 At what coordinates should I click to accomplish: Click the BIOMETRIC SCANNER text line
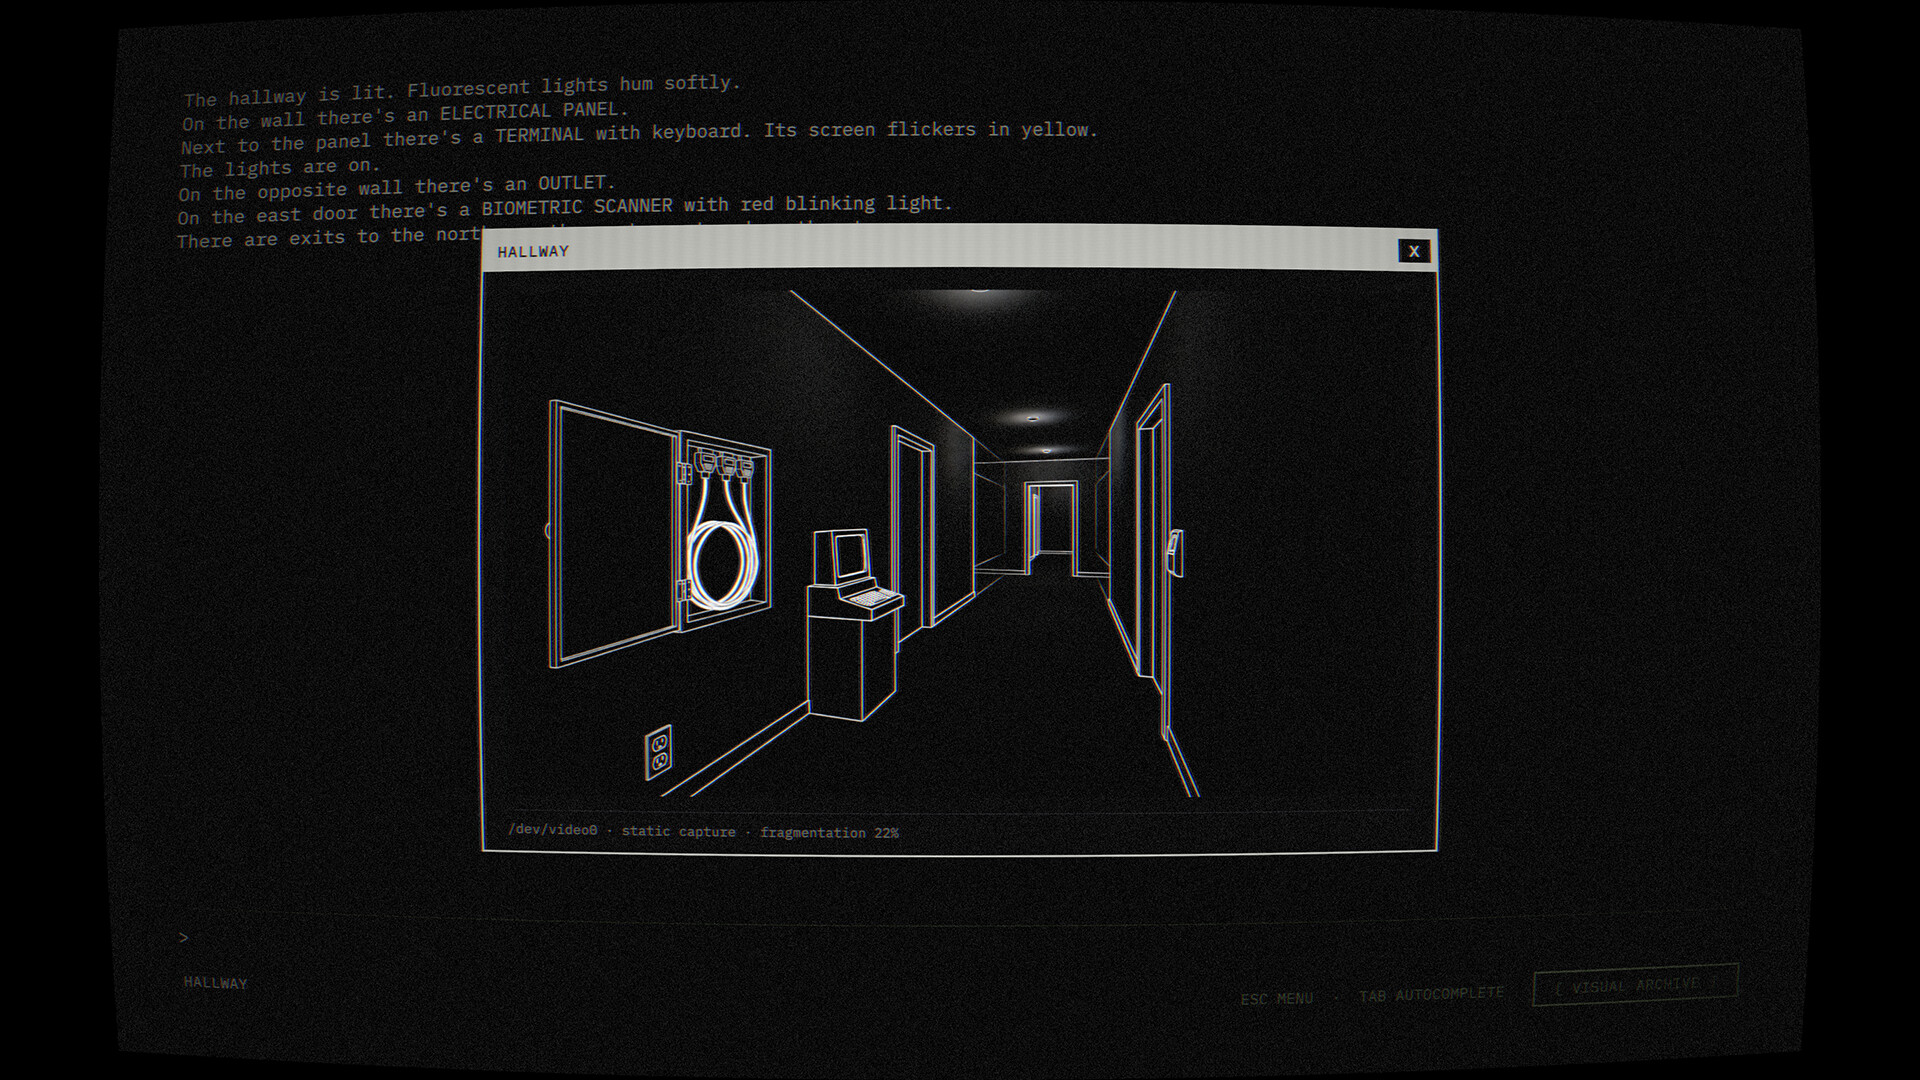[x=565, y=210]
